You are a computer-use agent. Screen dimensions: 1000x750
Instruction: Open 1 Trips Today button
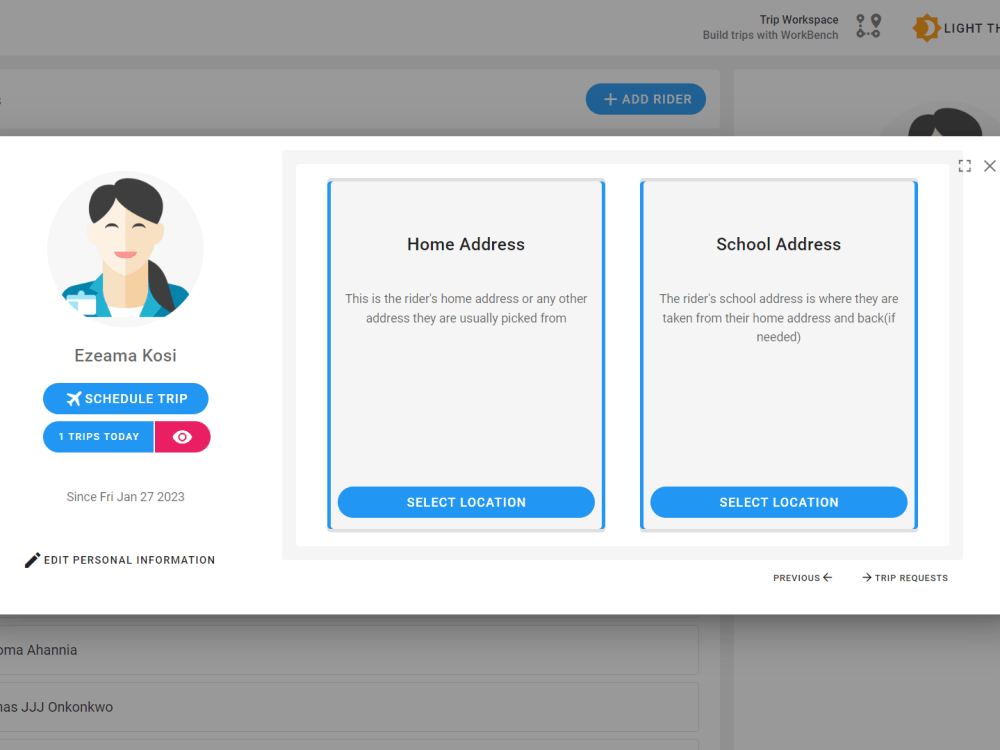(98, 437)
